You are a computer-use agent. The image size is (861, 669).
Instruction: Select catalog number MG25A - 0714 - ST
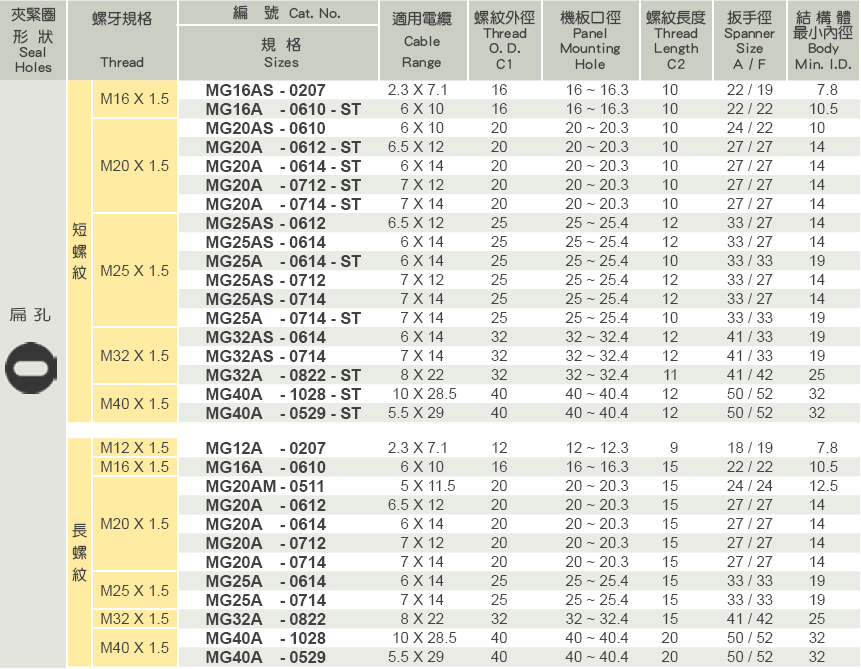(283, 318)
